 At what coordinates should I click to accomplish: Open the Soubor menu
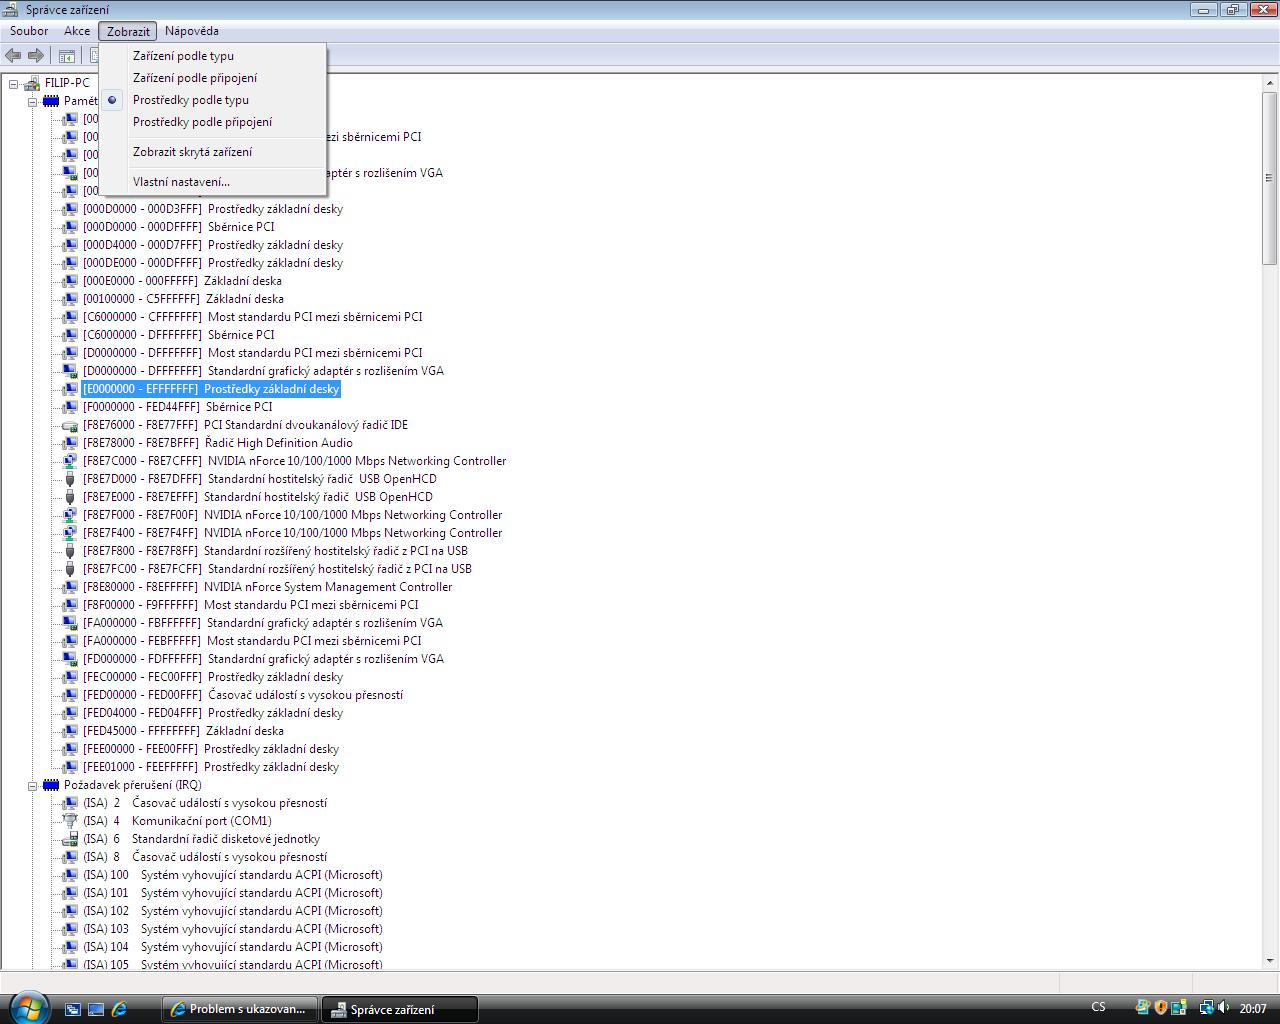[29, 31]
